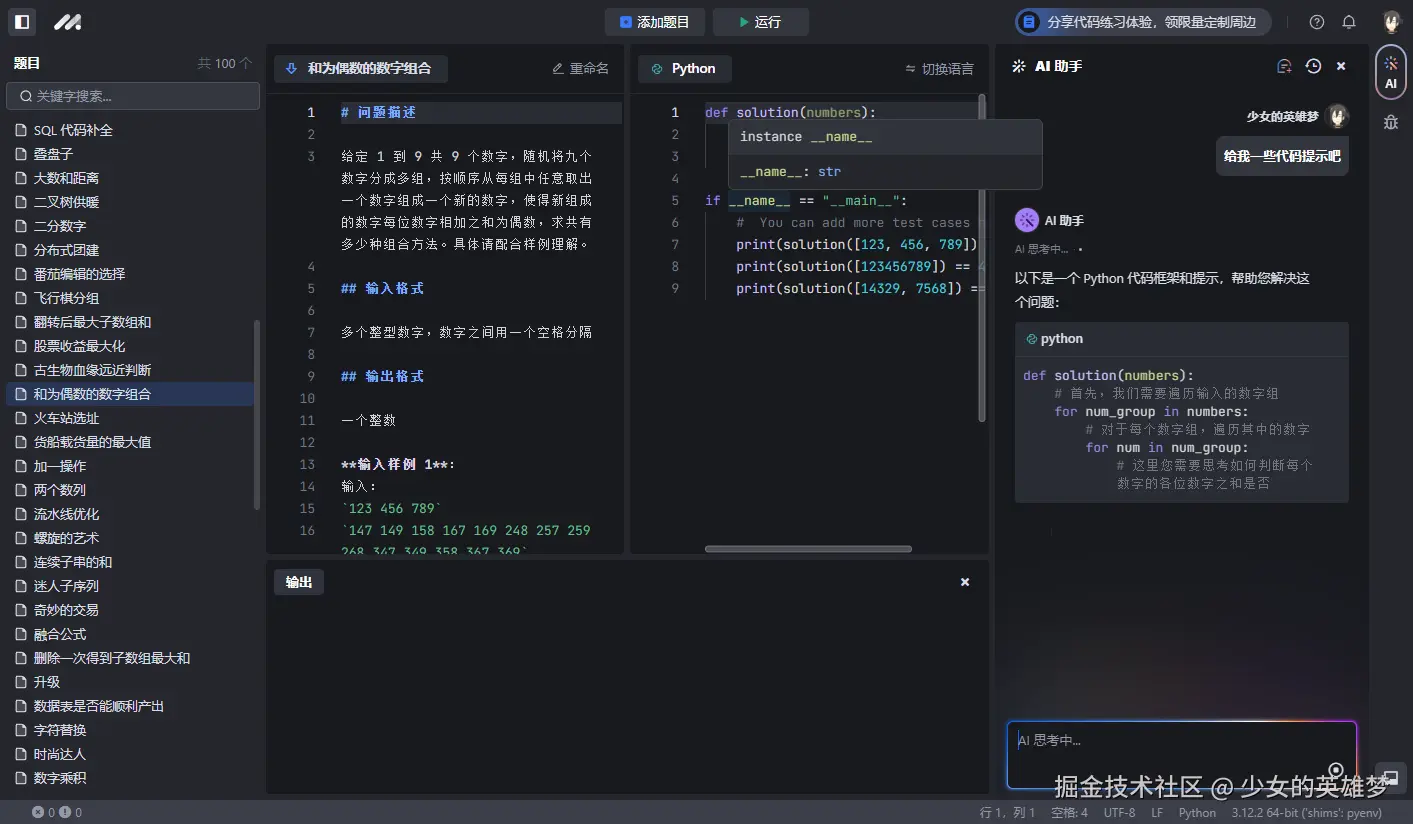1413x824 pixels.
Task: Click the code editor vertical scrollbar
Action: pos(982,258)
